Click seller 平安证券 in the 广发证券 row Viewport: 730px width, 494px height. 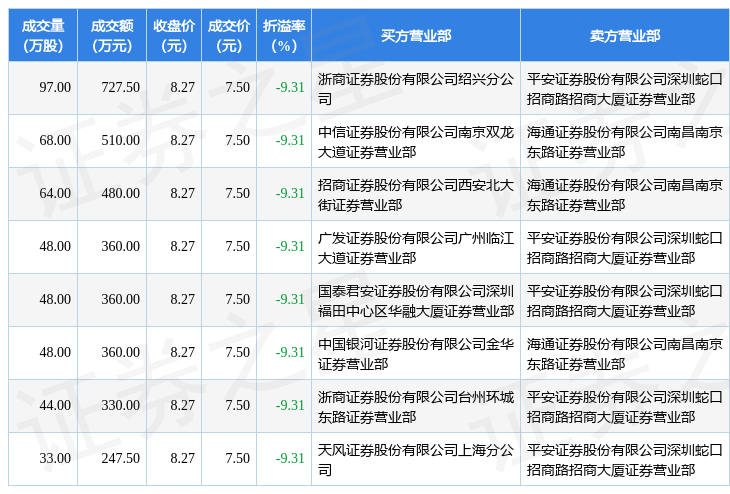[625, 248]
